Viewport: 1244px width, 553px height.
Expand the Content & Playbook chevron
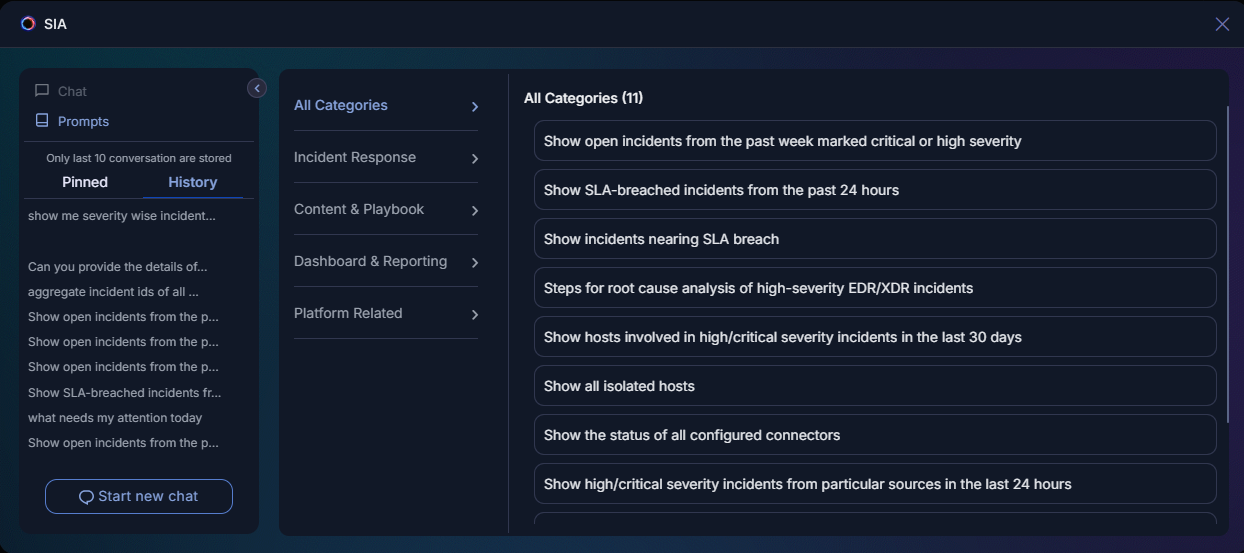click(x=475, y=211)
